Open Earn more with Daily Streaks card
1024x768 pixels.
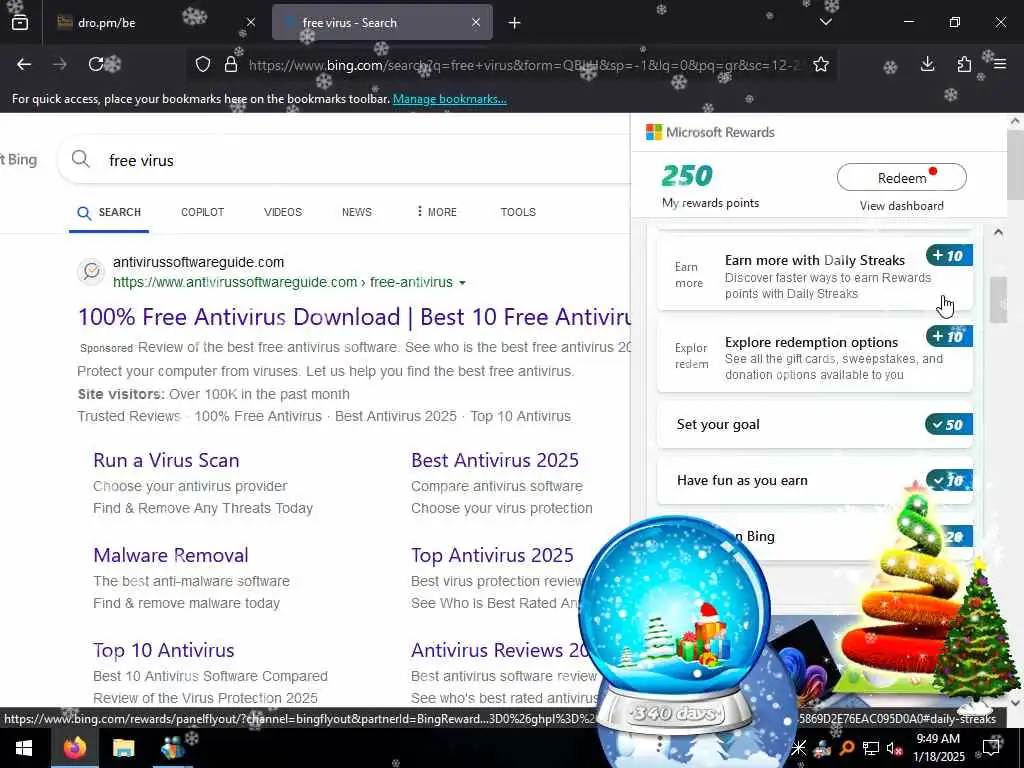tap(814, 274)
